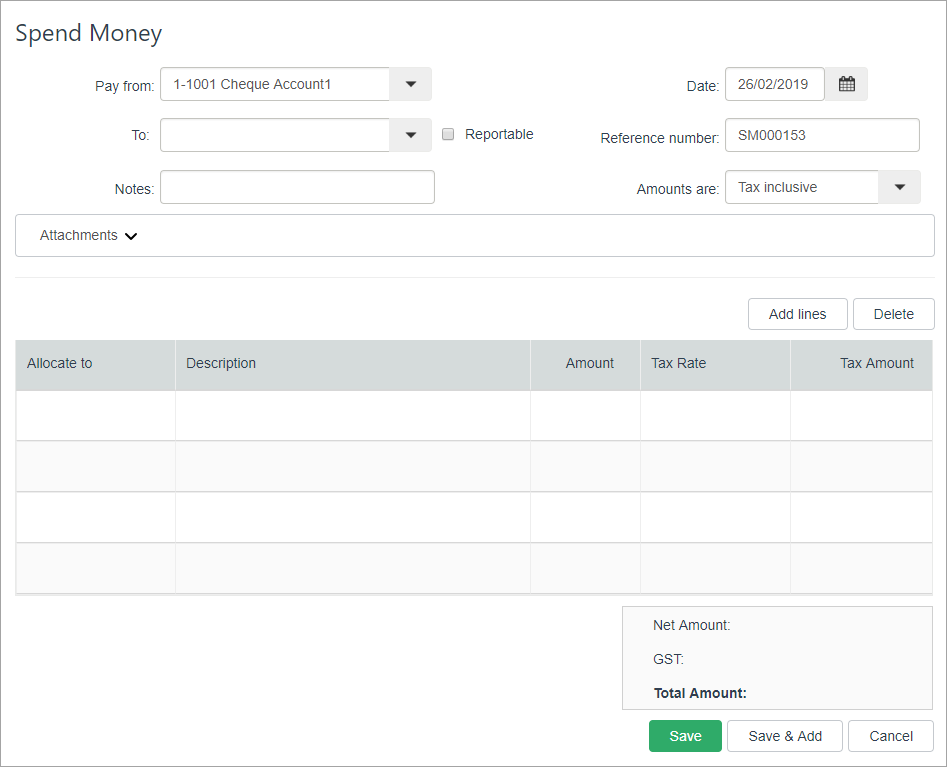Click the Save & Add button
This screenshot has width=947, height=767.
point(785,736)
